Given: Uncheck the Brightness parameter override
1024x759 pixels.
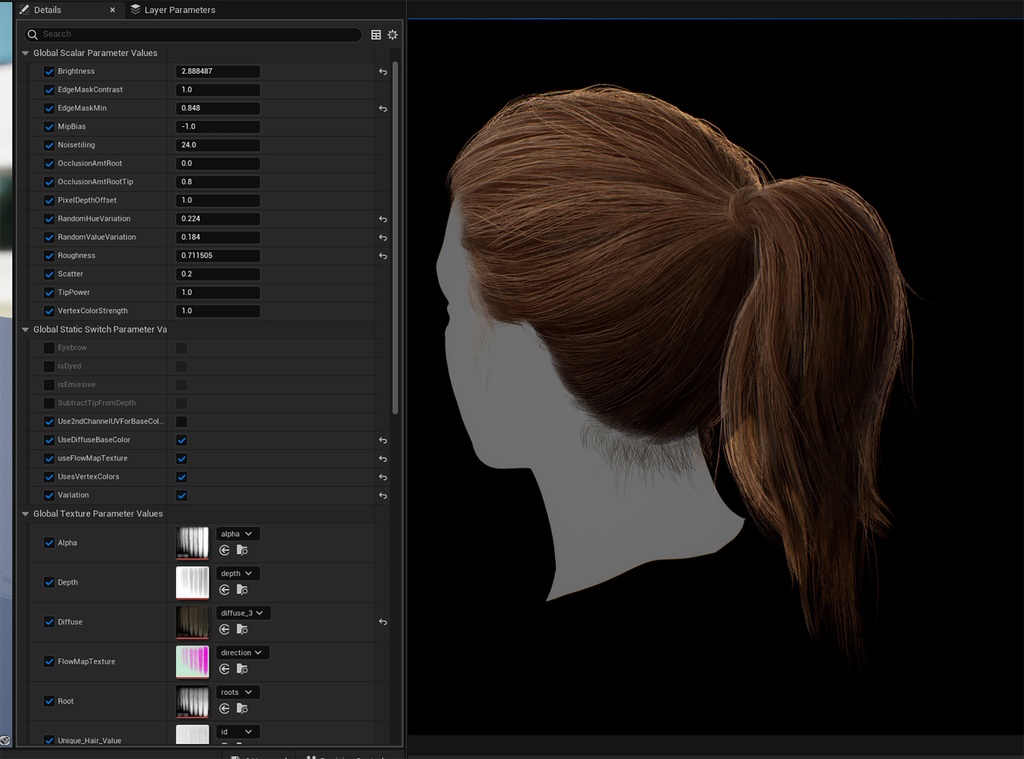Looking at the screenshot, I should [x=48, y=71].
